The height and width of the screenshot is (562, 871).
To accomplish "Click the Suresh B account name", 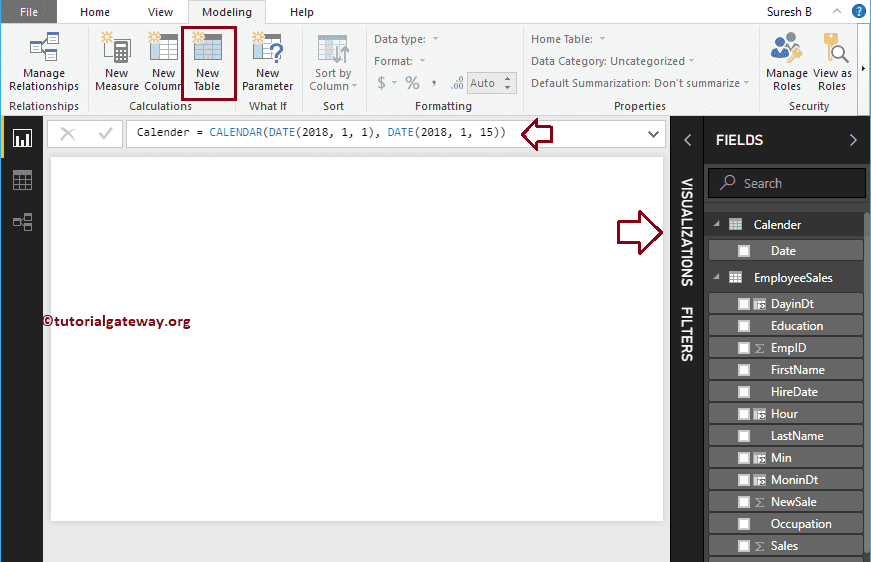I will (x=789, y=12).
